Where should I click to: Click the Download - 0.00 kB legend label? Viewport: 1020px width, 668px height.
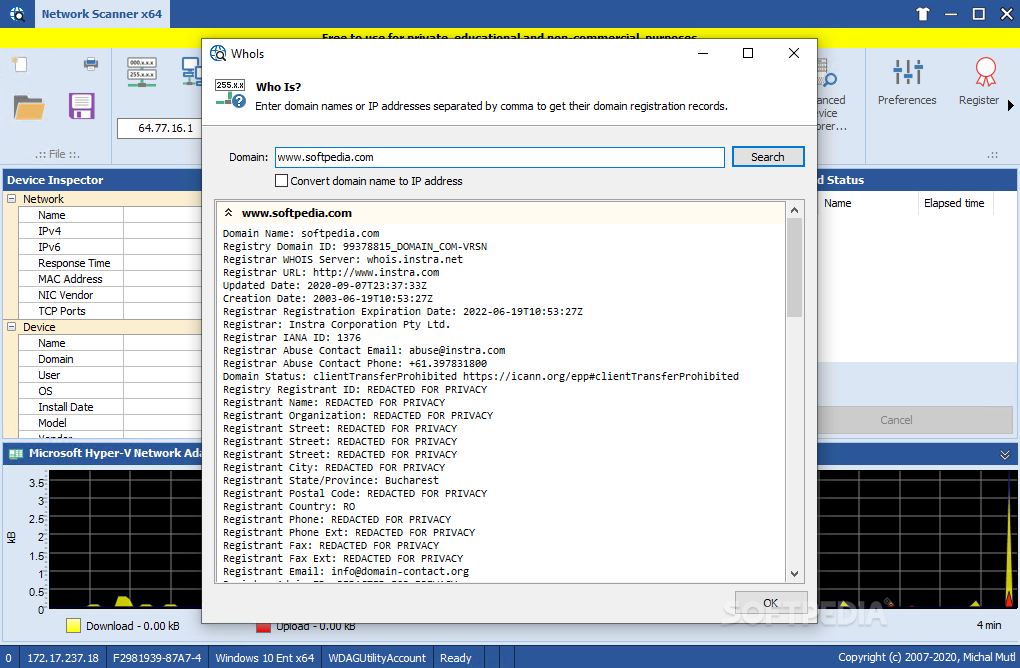pyautogui.click(x=133, y=626)
